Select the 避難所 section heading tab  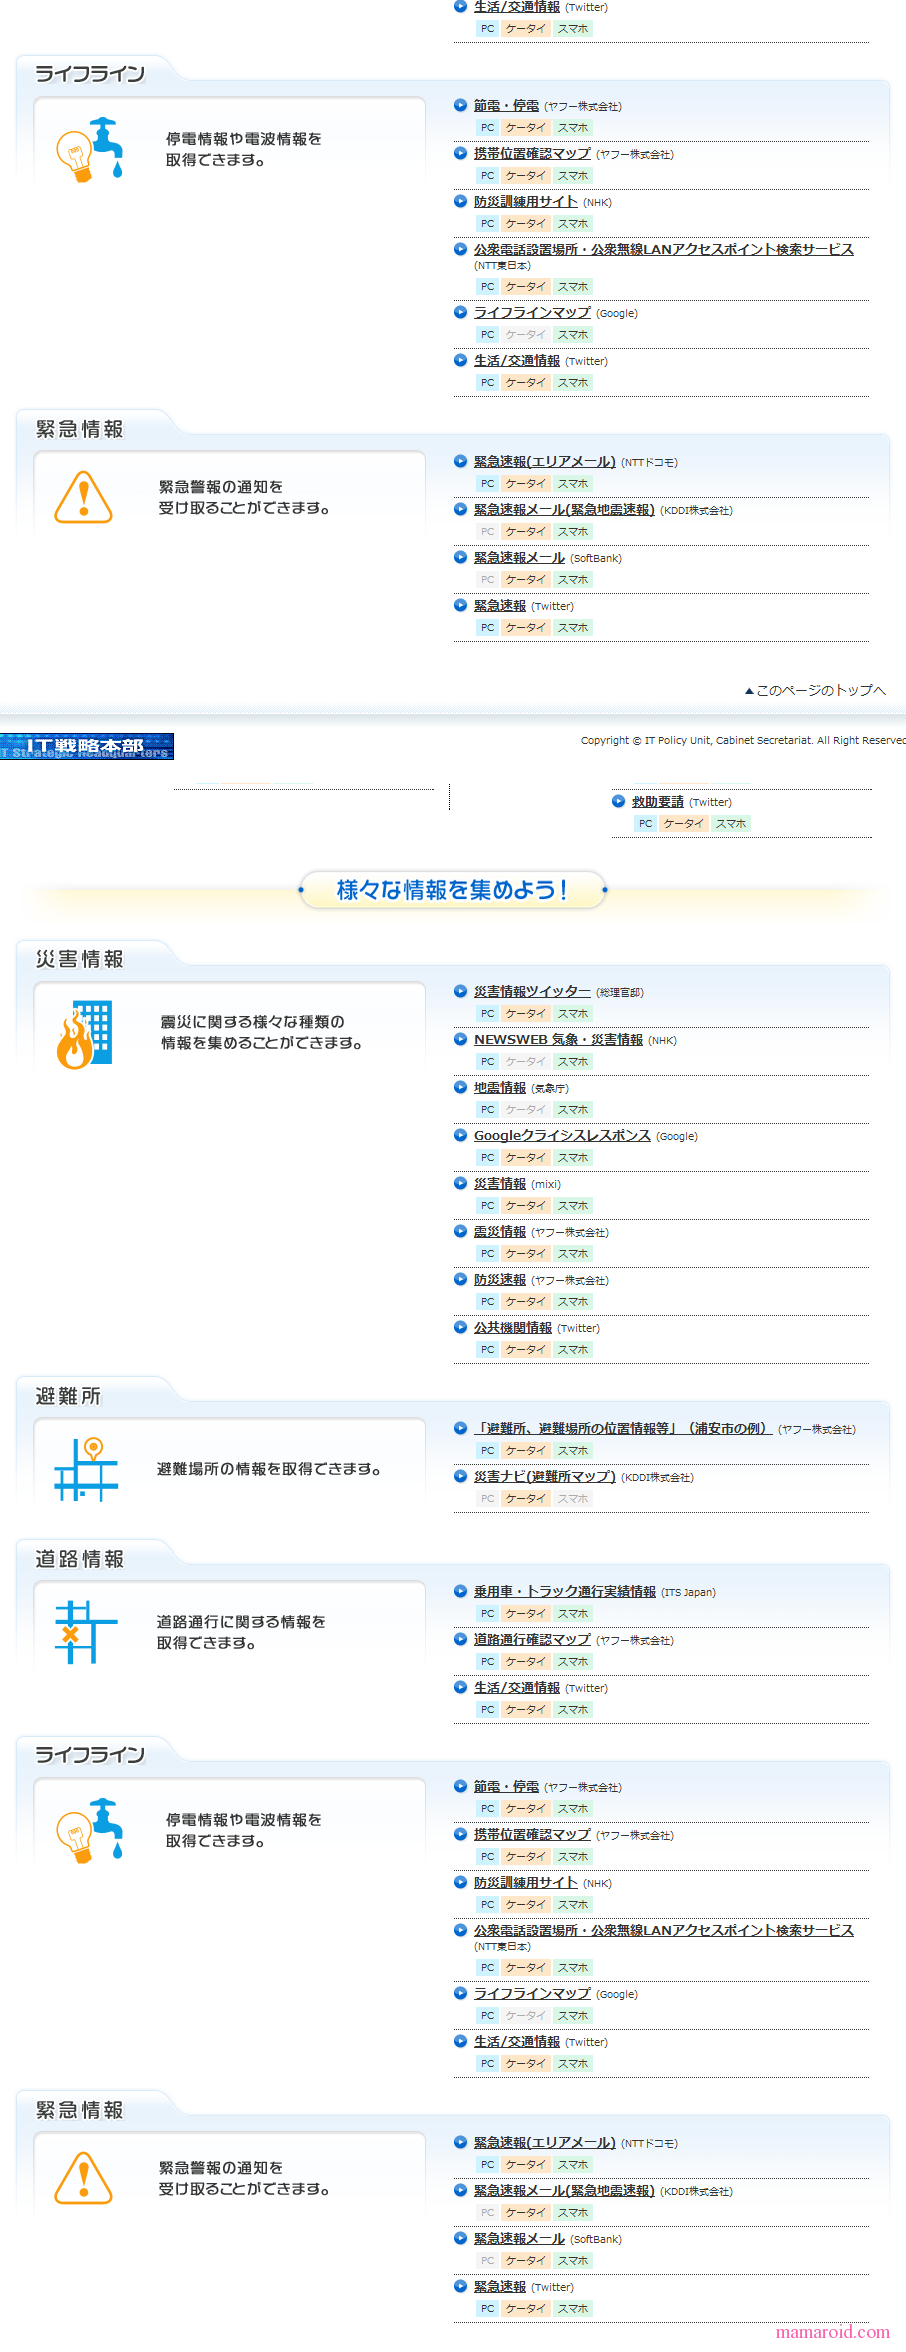point(68,1396)
